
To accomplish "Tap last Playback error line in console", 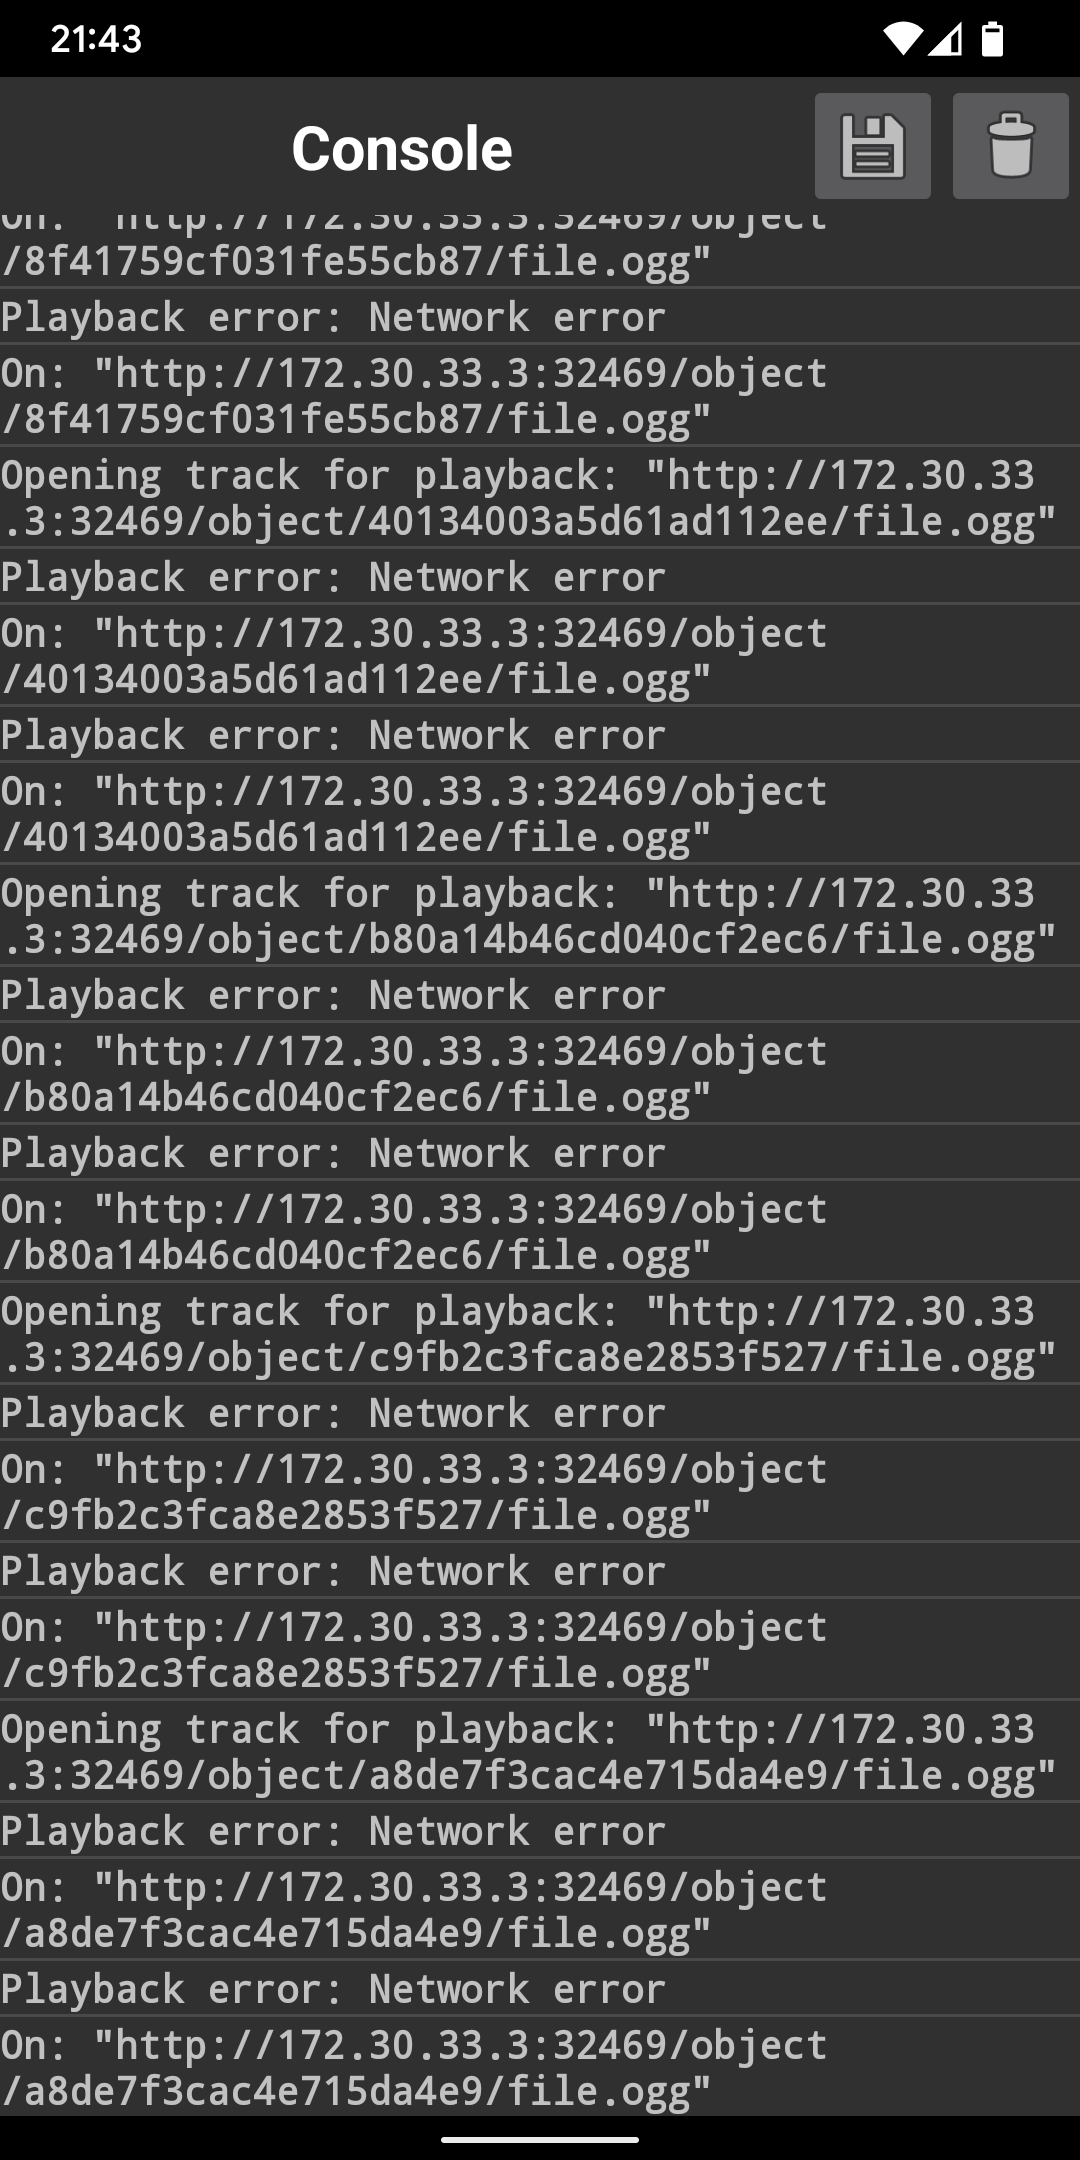I will 333,1989.
